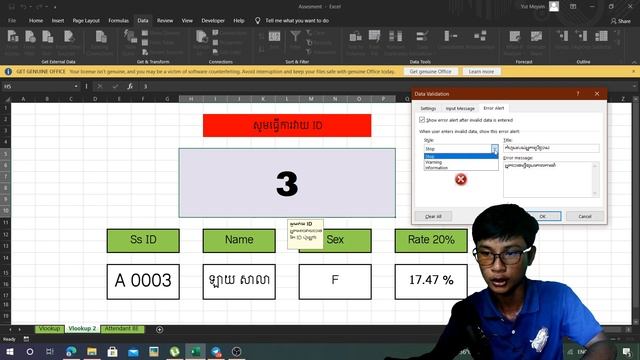Open Data Validation ribbon icon
This screenshot has height=360, width=640.
[422, 36]
